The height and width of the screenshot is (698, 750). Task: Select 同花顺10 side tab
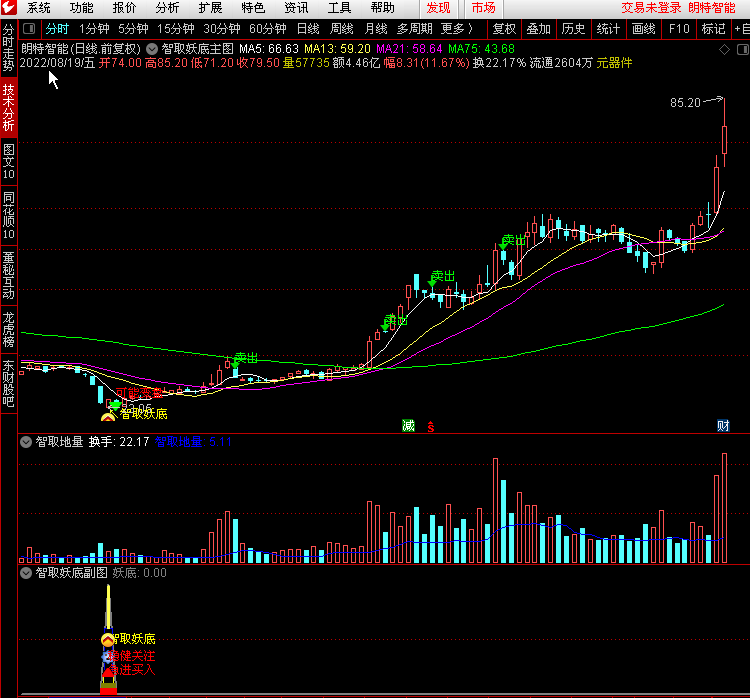point(9,215)
